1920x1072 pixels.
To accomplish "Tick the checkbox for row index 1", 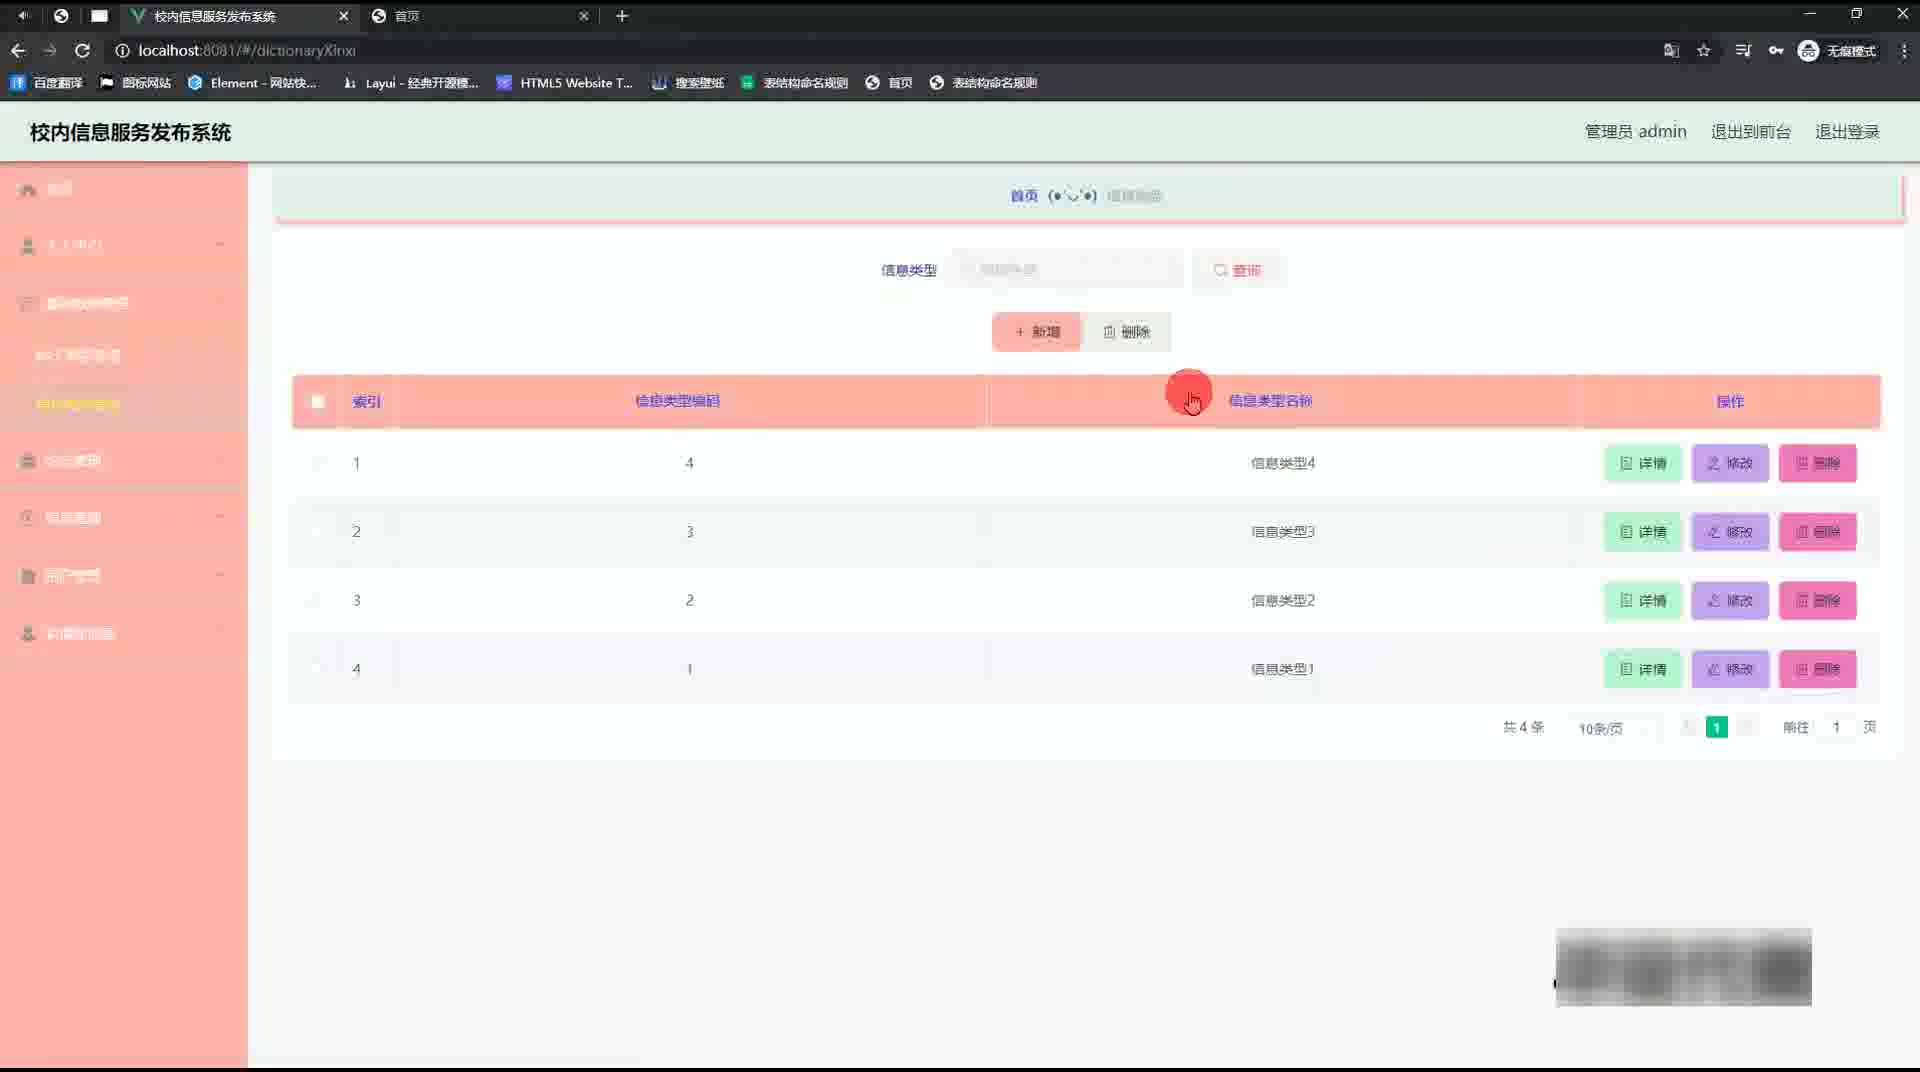I will coord(318,463).
